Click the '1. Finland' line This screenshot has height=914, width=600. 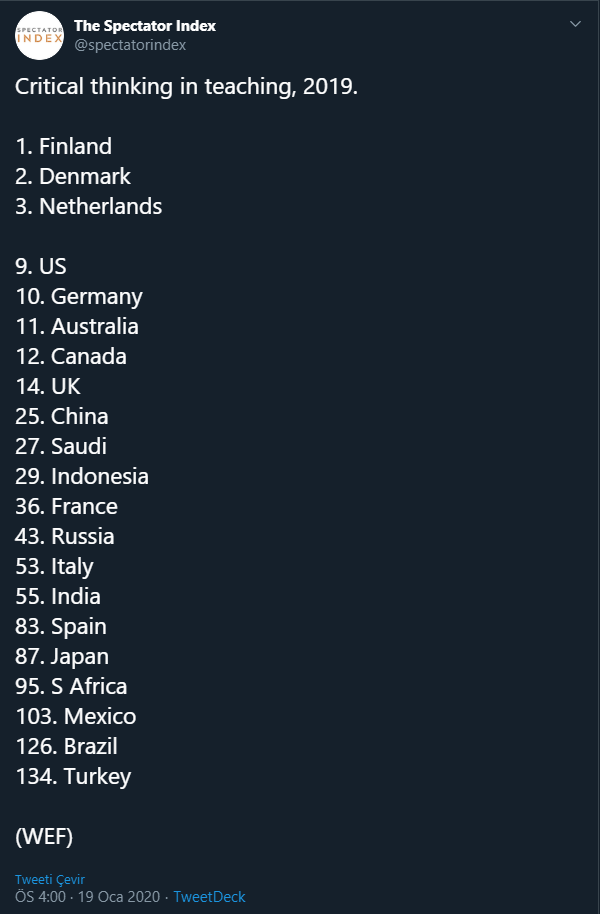tap(63, 146)
